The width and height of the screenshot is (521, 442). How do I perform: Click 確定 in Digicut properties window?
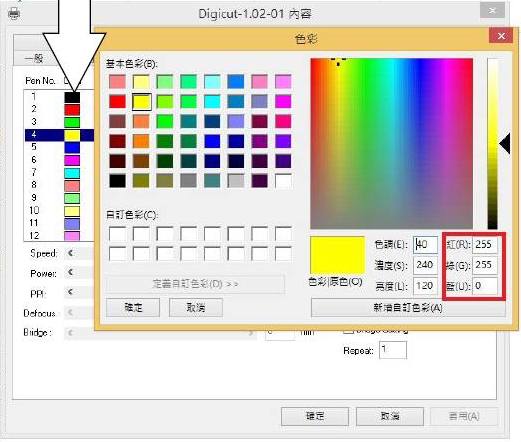[x=315, y=416]
